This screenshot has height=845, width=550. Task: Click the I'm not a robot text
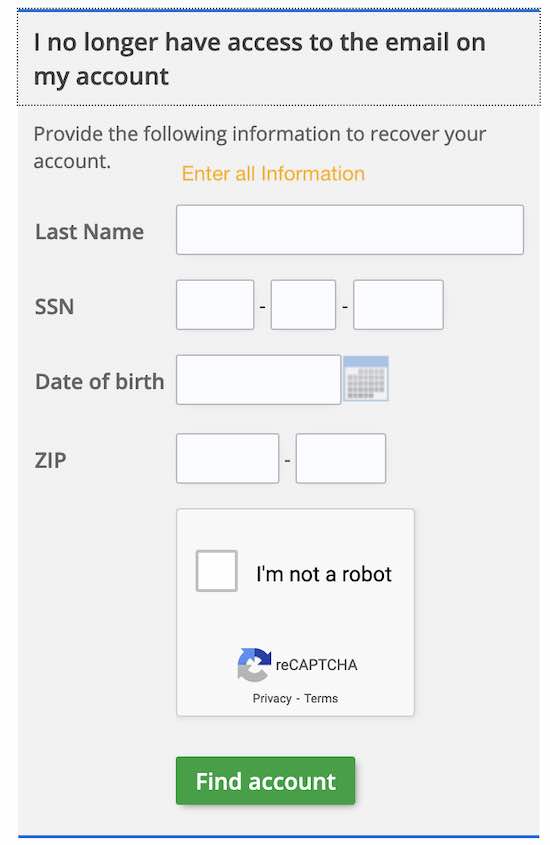point(324,574)
